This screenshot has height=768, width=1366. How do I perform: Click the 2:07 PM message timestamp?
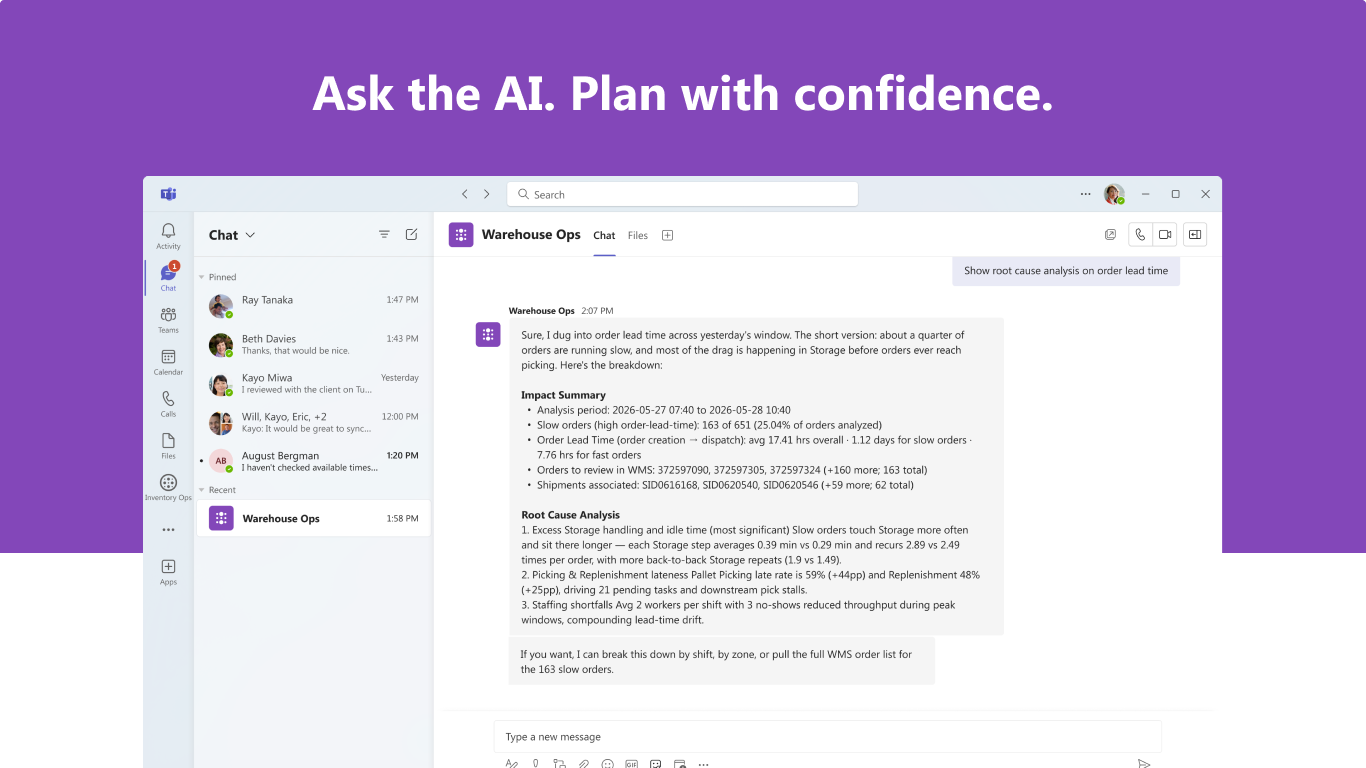coord(597,311)
